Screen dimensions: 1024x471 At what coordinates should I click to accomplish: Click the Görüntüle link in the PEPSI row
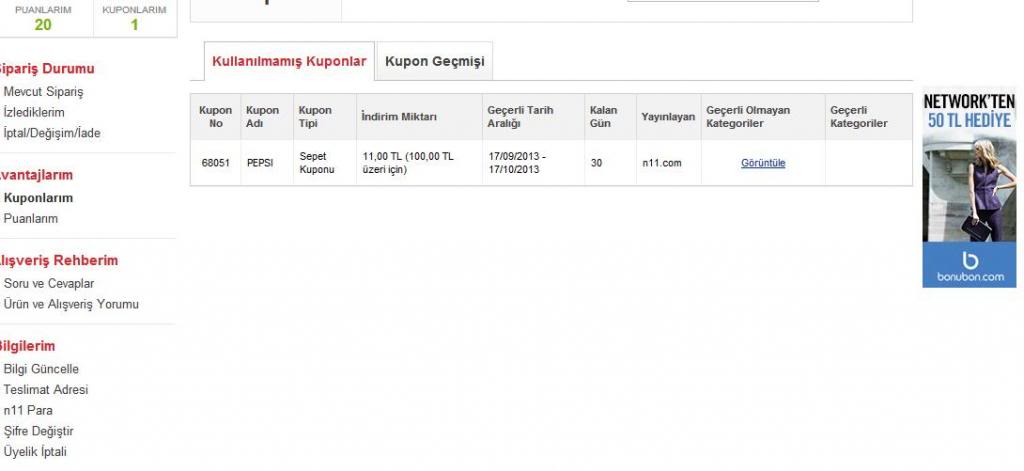763,163
